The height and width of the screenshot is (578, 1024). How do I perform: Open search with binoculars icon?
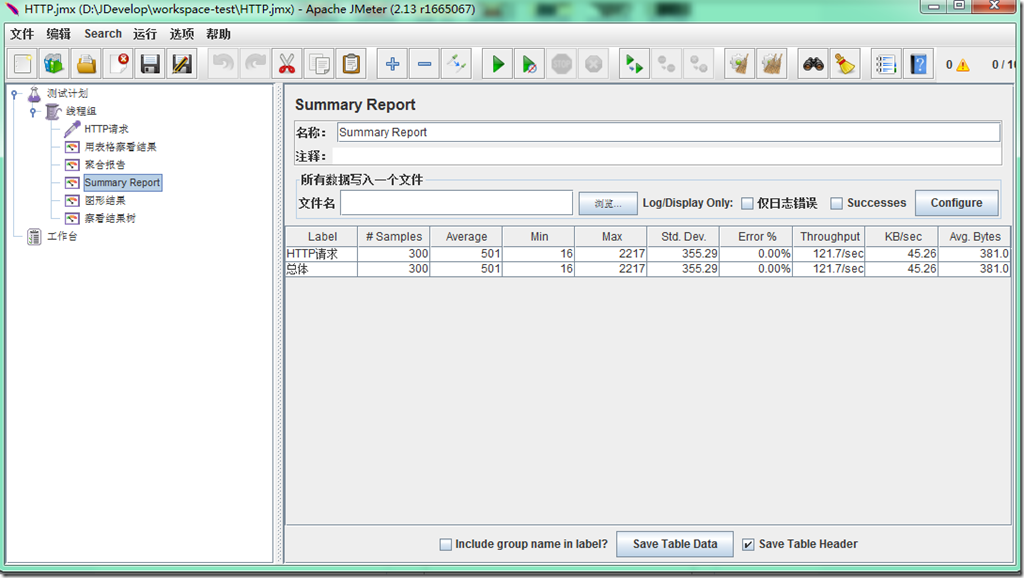coord(813,64)
